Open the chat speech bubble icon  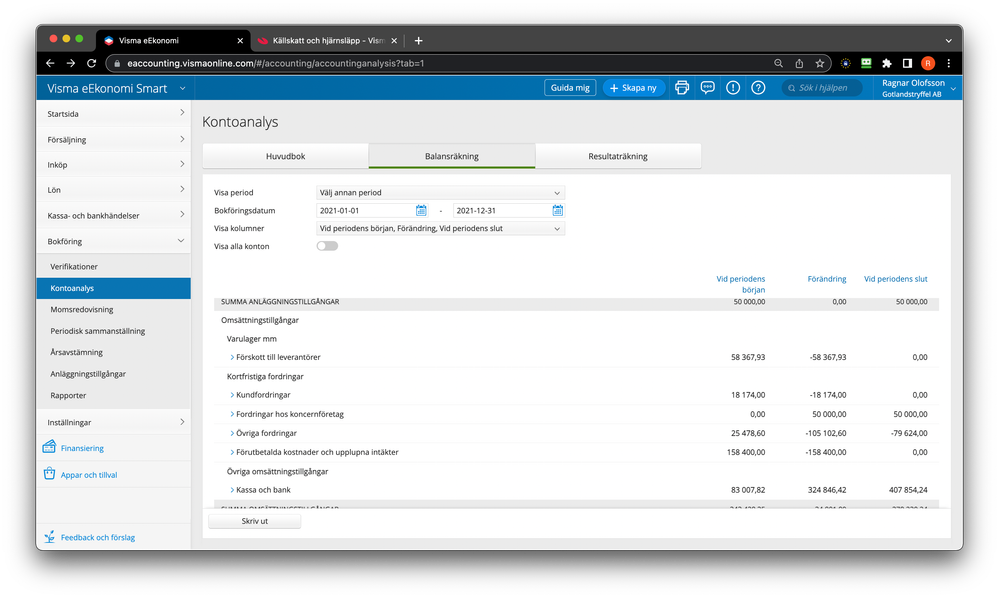[x=707, y=88]
